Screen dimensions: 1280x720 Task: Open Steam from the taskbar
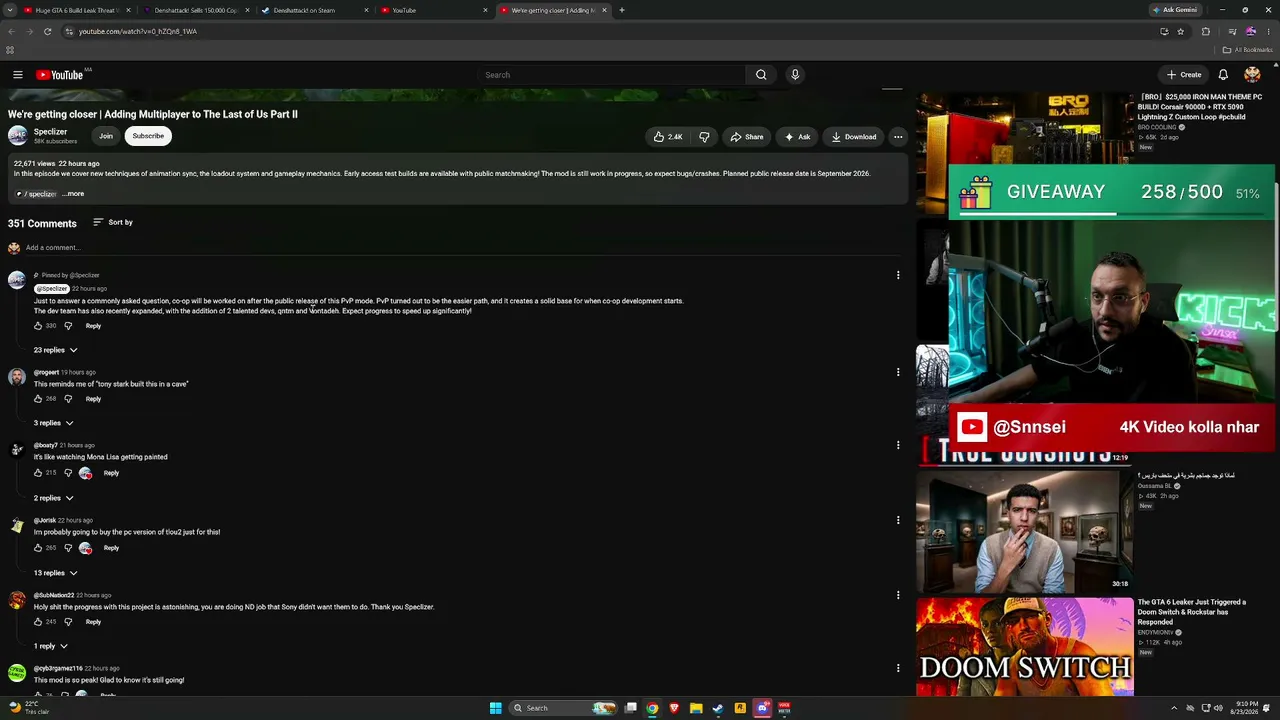point(718,708)
